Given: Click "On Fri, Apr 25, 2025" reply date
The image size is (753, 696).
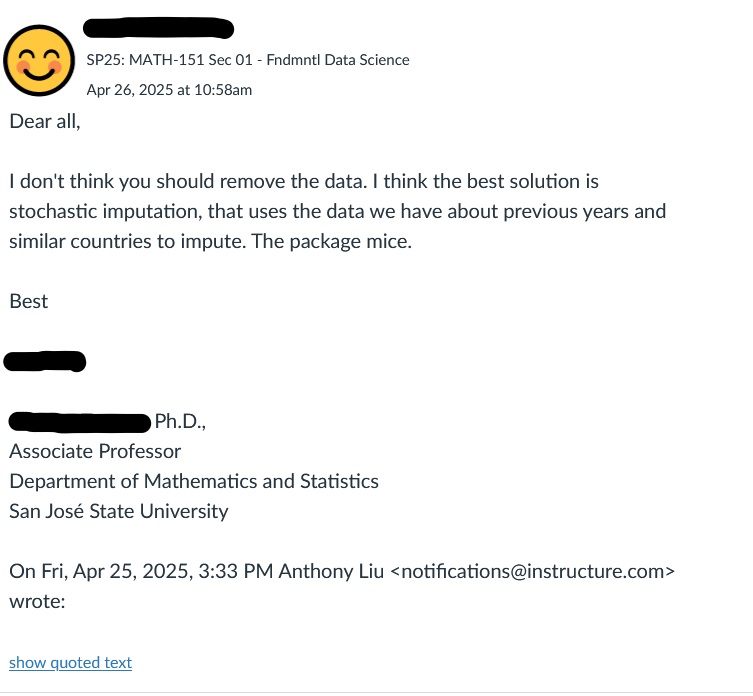Looking at the screenshot, I should [x=101, y=571].
